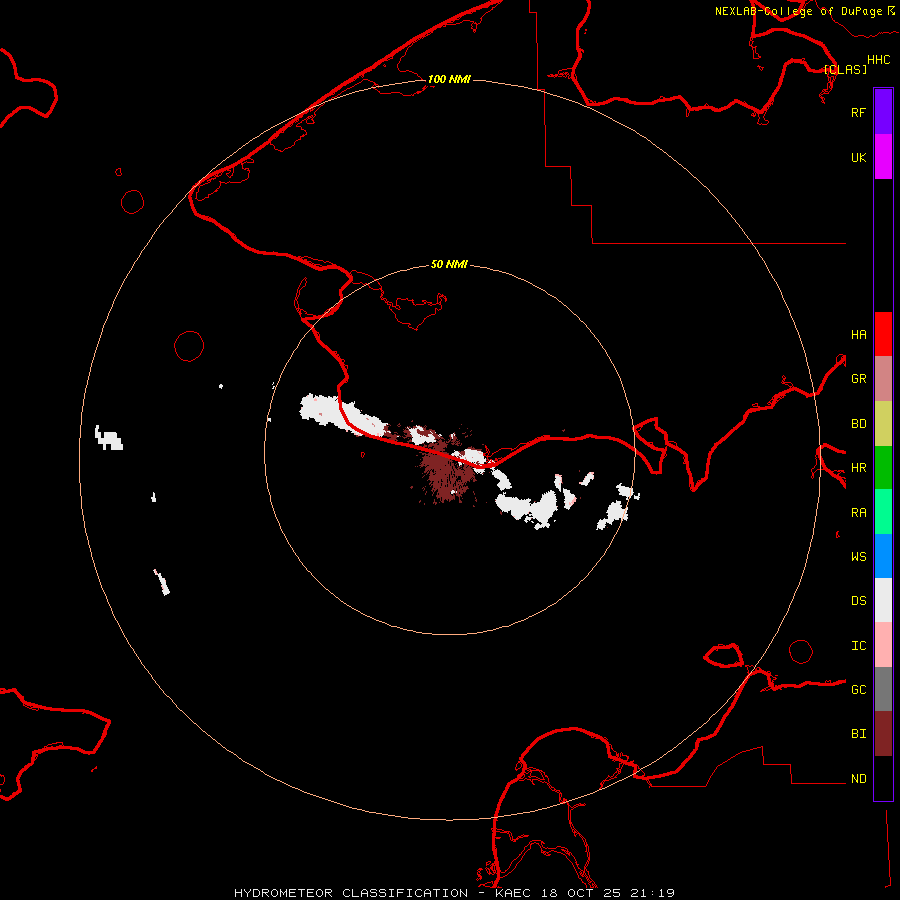Click the 'BI' legend label
The image size is (900, 900).
(x=858, y=734)
